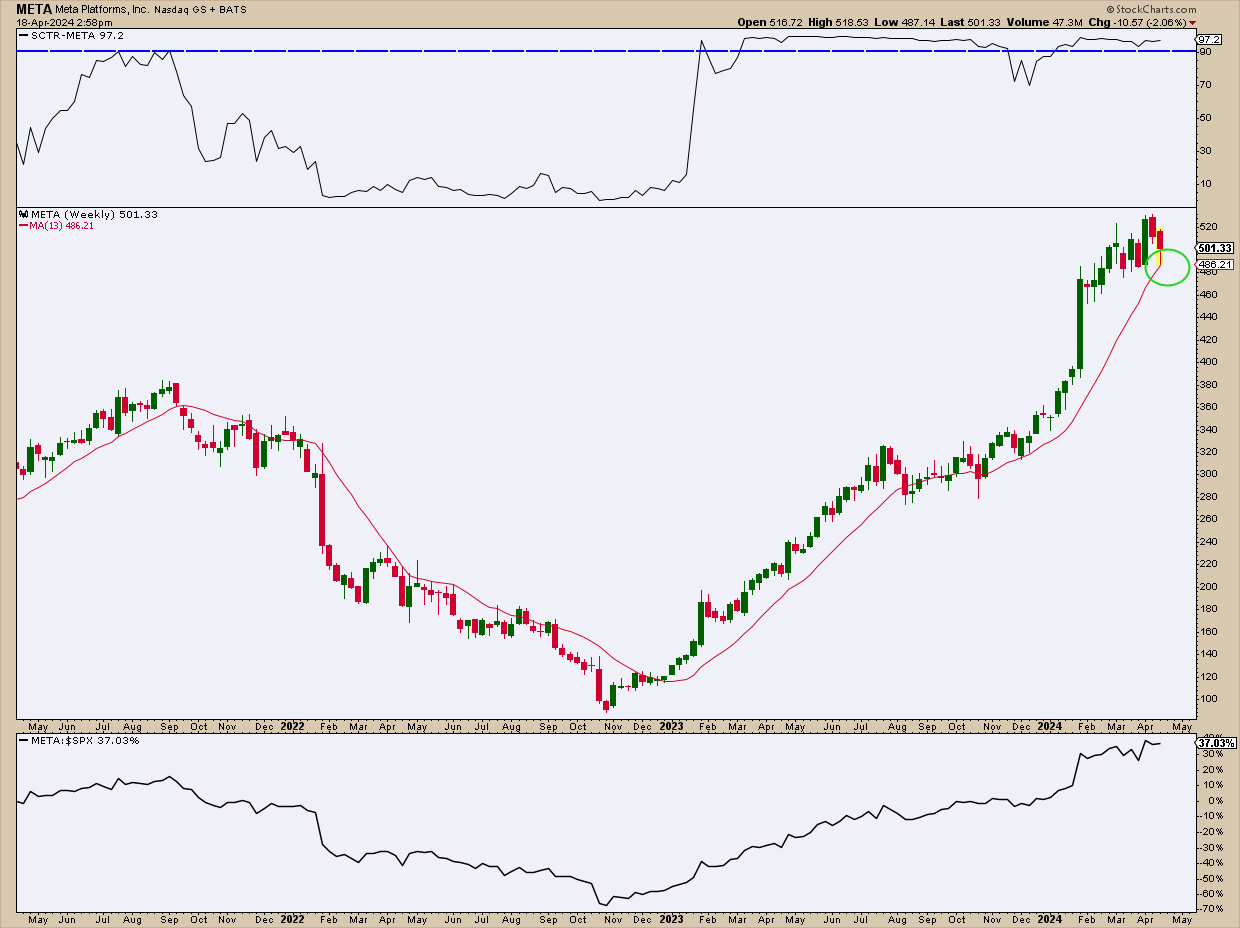Screen dimensions: 1240x928
Task: Click the 300 price axis label
Action: pos(1208,474)
